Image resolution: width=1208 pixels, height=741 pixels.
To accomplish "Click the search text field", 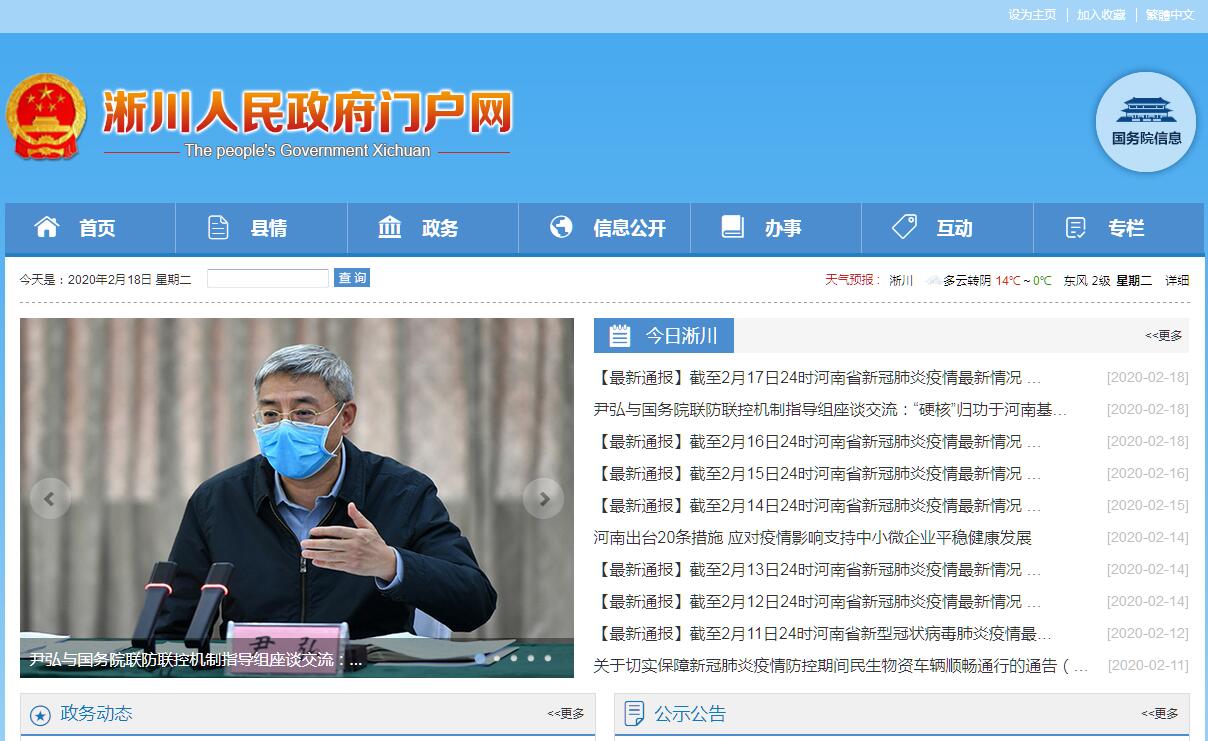I will 267,279.
